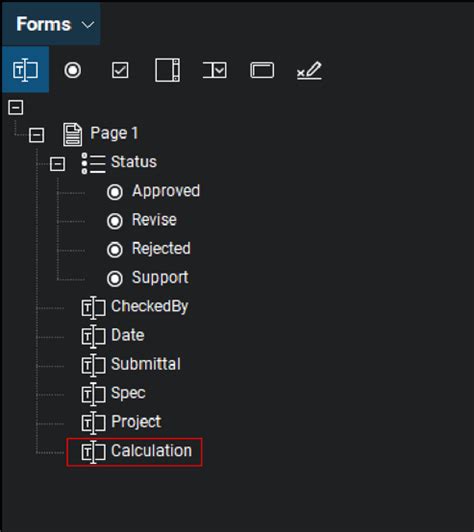Select the CheckedBy text field item

[134, 307]
